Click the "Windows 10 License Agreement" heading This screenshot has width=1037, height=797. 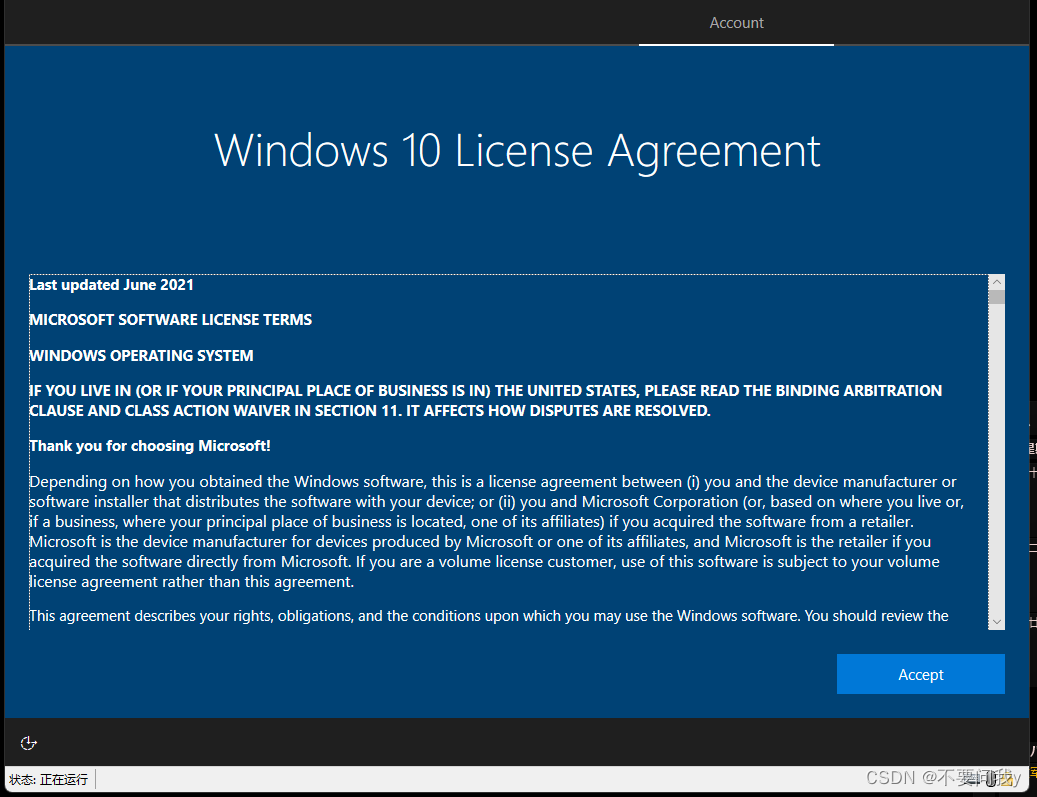[517, 151]
